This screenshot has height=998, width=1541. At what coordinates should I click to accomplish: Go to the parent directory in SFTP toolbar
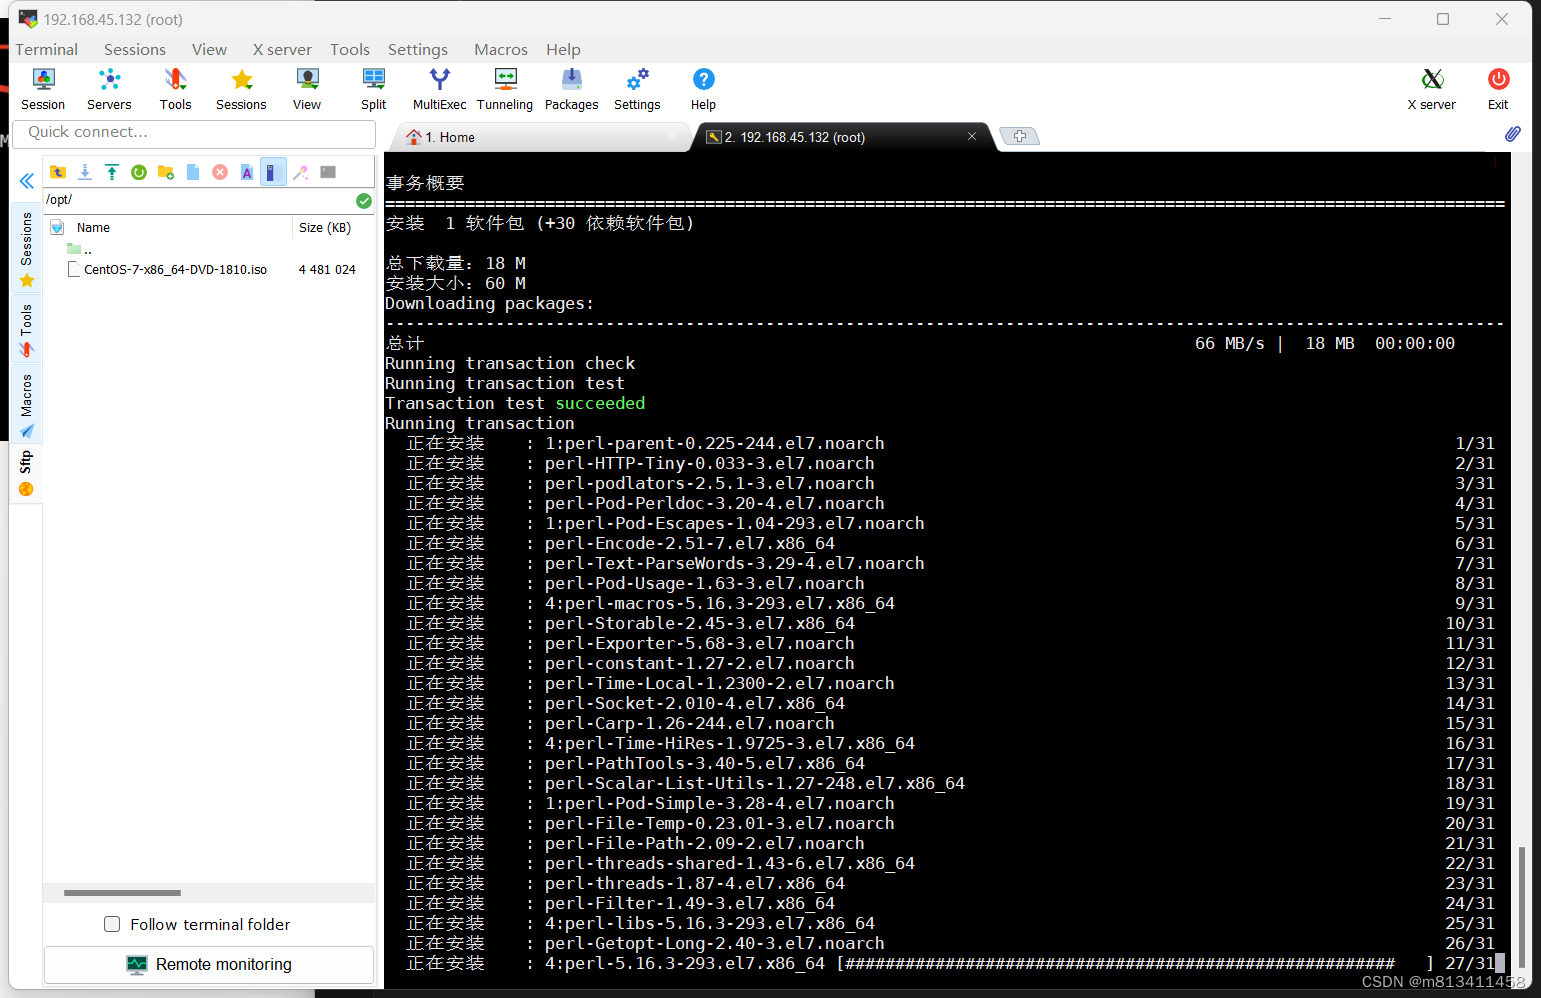[x=58, y=172]
